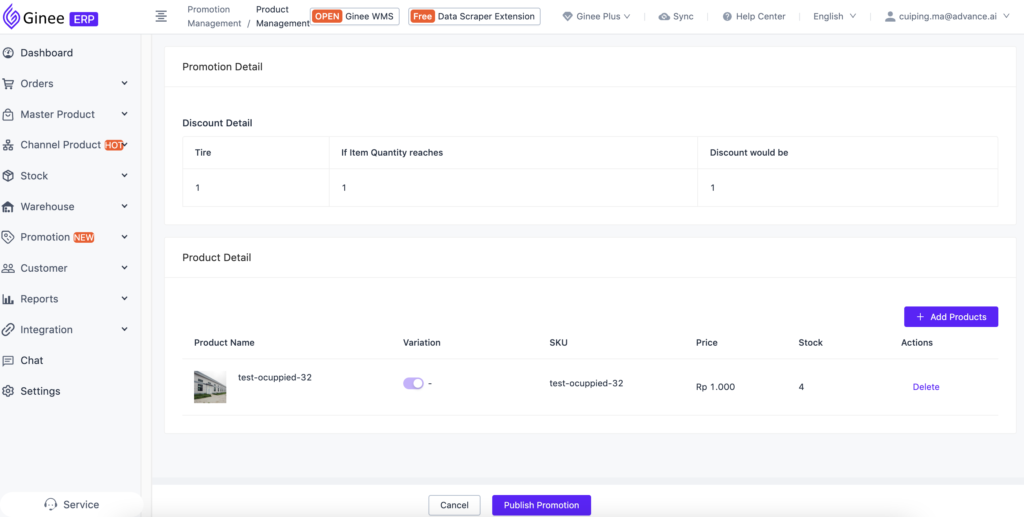Open the English language dropdown
The width and height of the screenshot is (1024, 517).
(834, 16)
